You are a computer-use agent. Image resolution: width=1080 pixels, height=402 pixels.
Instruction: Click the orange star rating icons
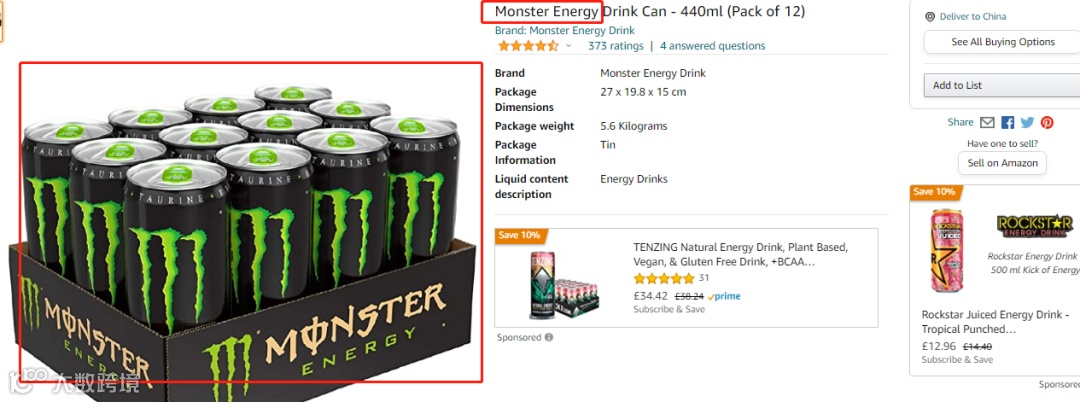[x=528, y=46]
